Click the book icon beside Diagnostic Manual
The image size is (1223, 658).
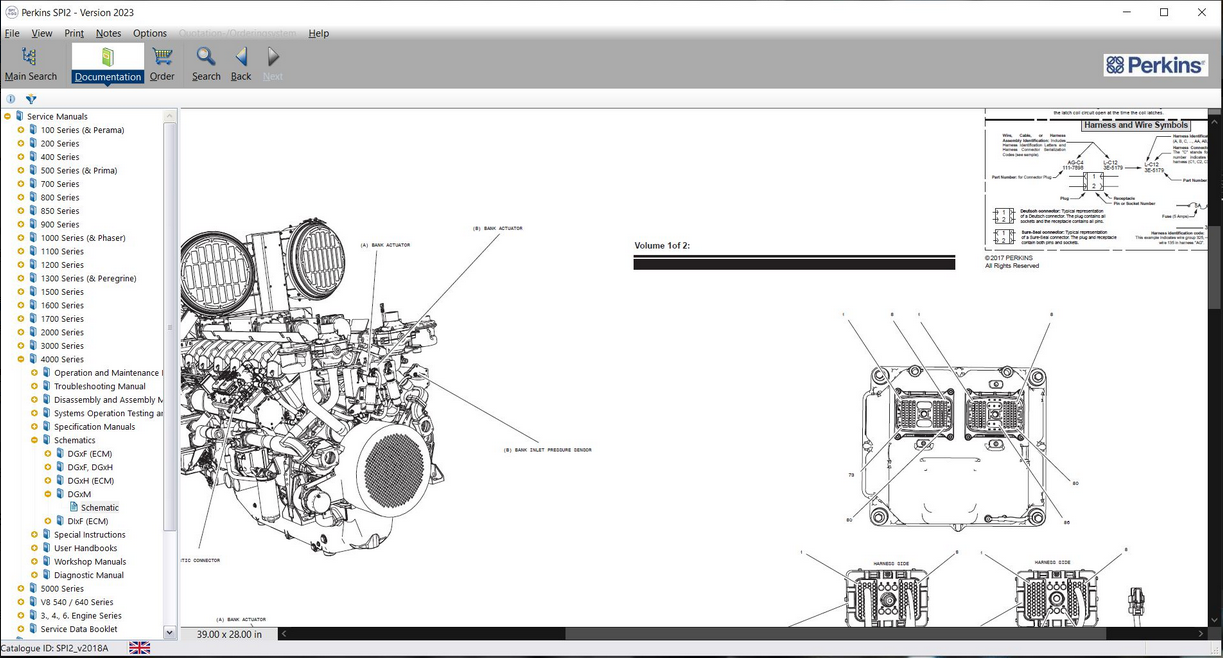point(46,575)
